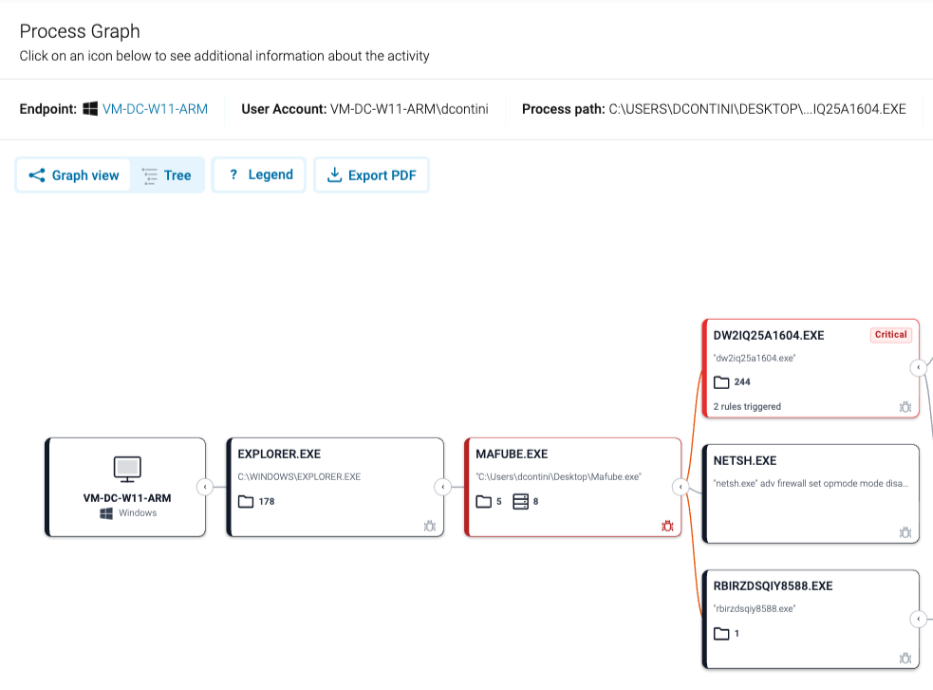Image resolution: width=933 pixels, height=690 pixels.
Task: Click the 'rbirzdsqiy8588.exe' command text
Action: [x=754, y=609]
